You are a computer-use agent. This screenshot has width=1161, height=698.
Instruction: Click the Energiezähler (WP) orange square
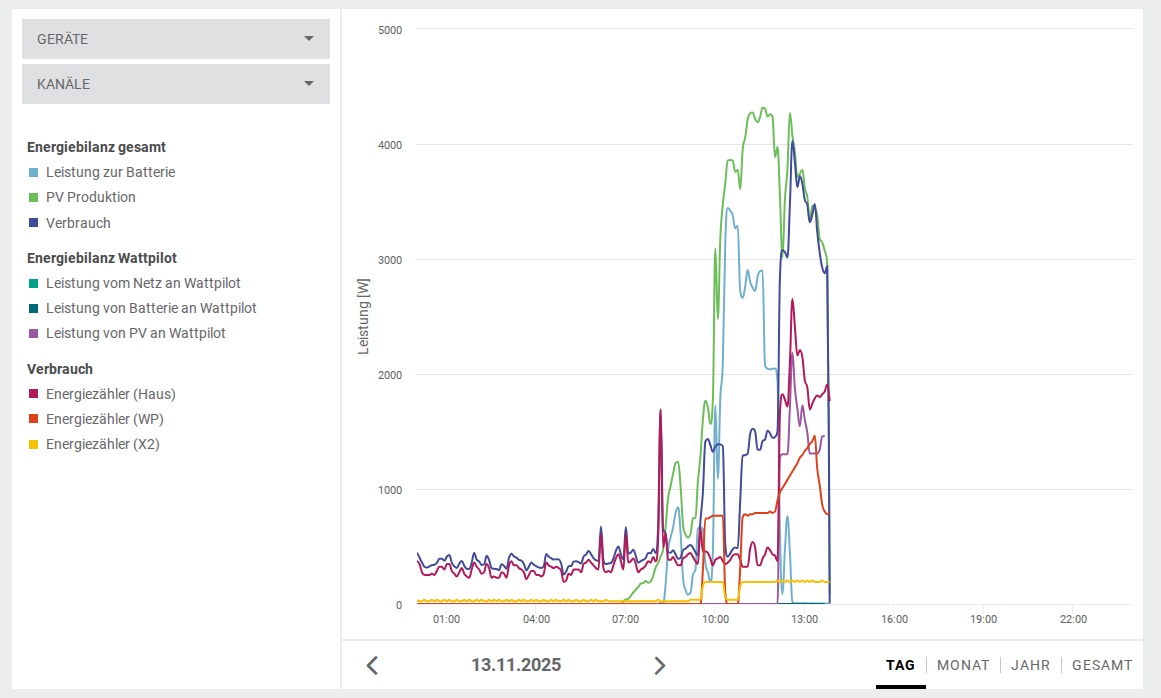[x=34, y=419]
